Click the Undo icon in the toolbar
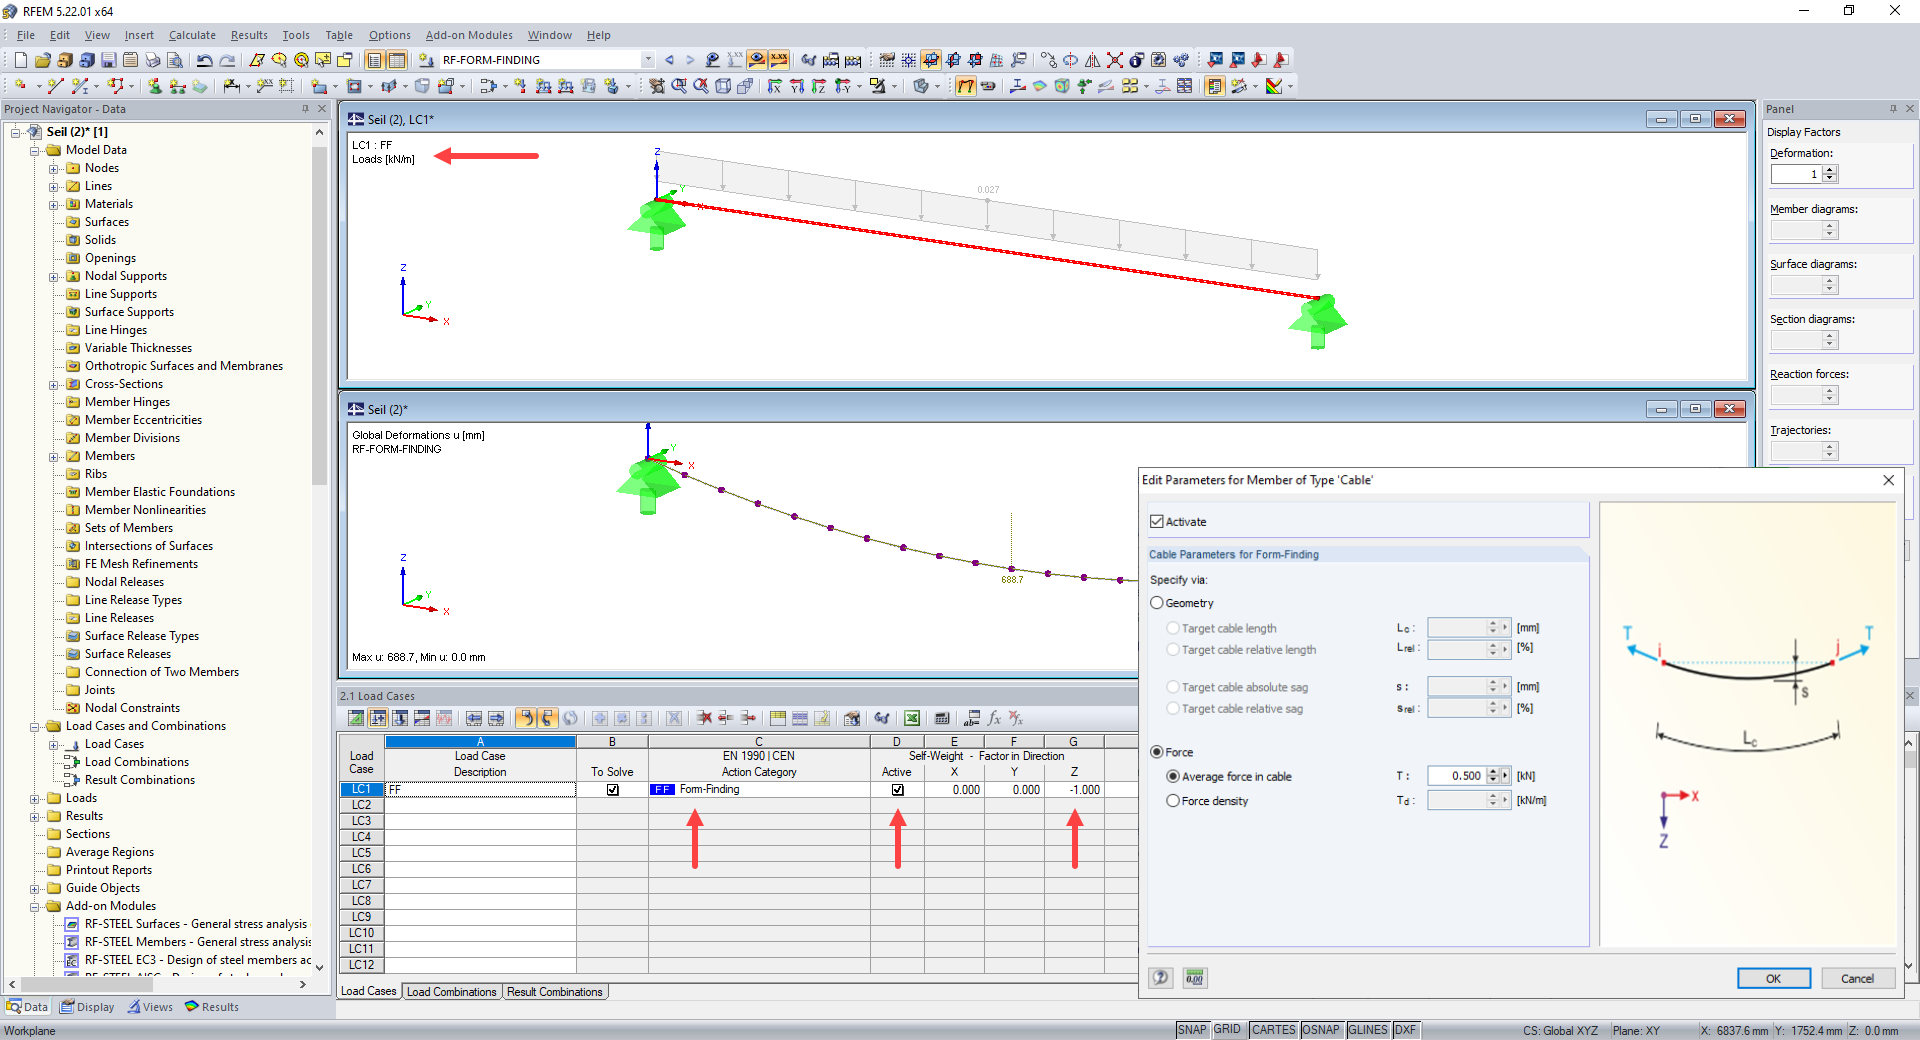Screen dimensions: 1920x1040 click(x=205, y=60)
